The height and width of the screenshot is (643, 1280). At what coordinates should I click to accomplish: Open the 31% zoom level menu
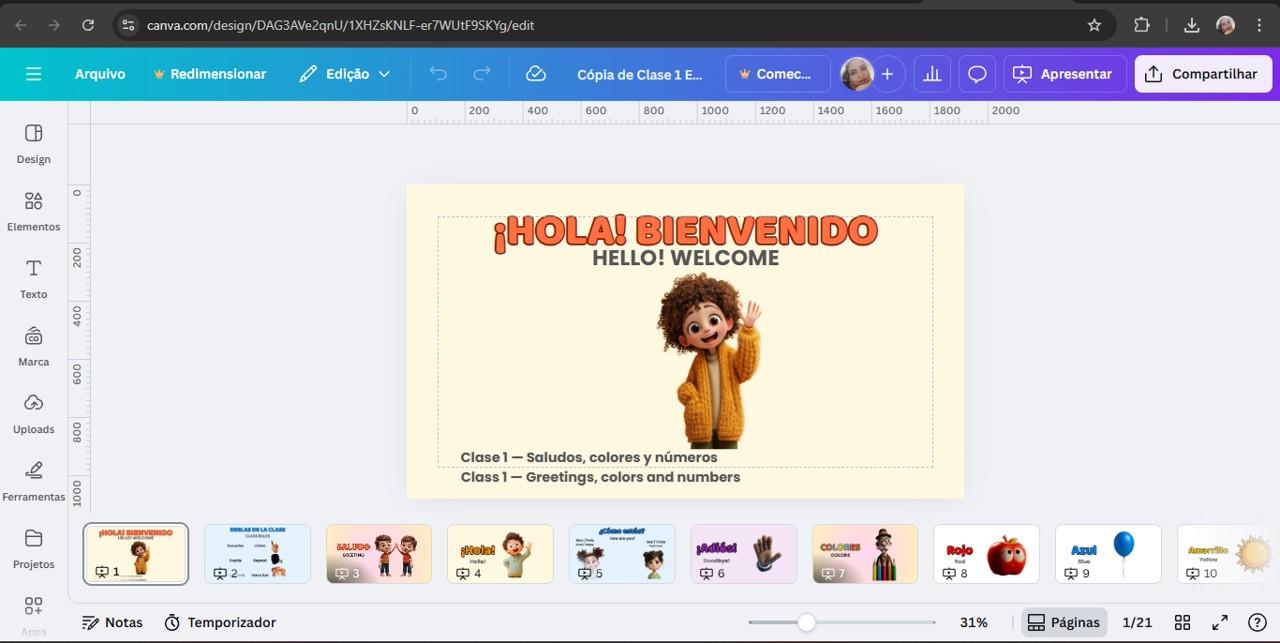(973, 622)
